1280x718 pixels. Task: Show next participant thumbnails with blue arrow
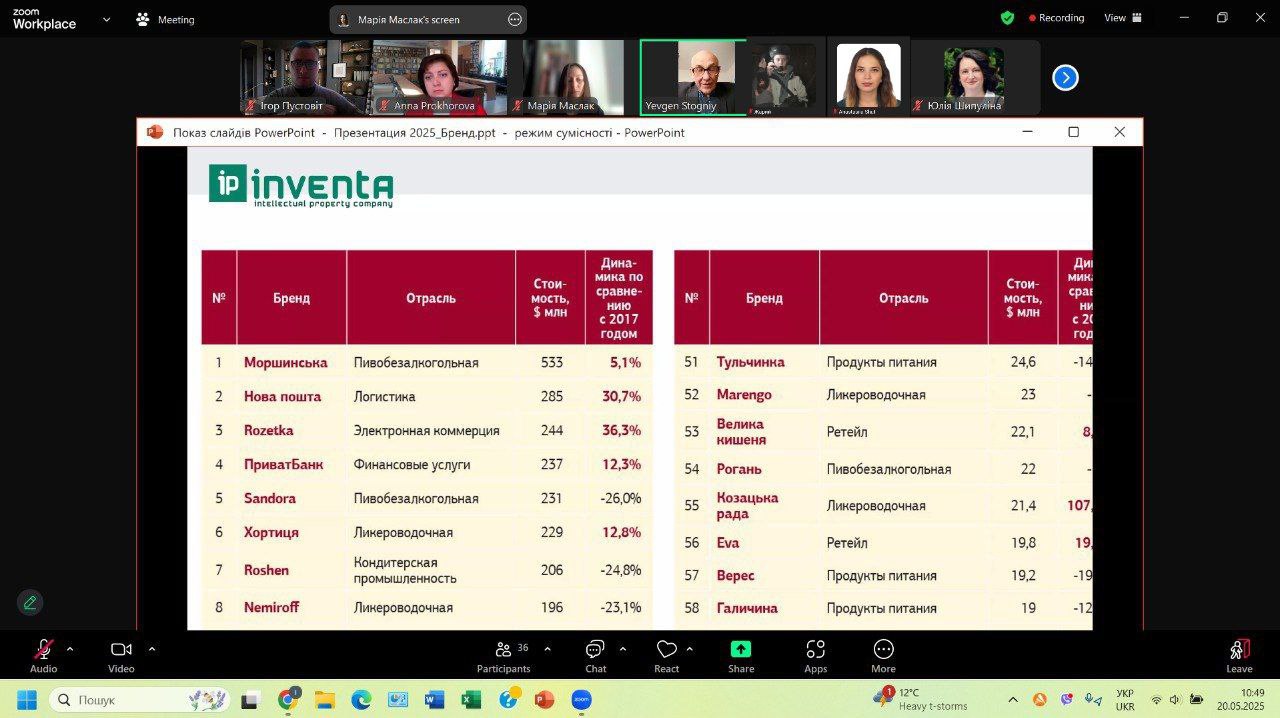click(1065, 77)
